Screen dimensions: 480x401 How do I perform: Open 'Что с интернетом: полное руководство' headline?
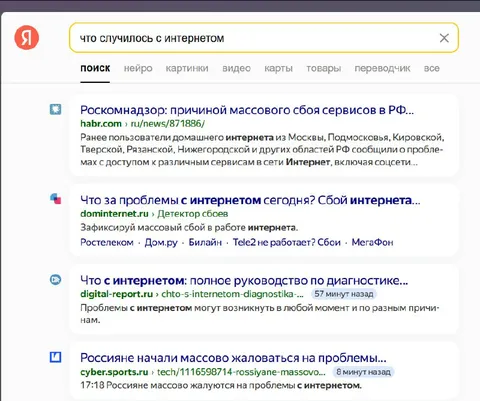pyautogui.click(x=244, y=281)
